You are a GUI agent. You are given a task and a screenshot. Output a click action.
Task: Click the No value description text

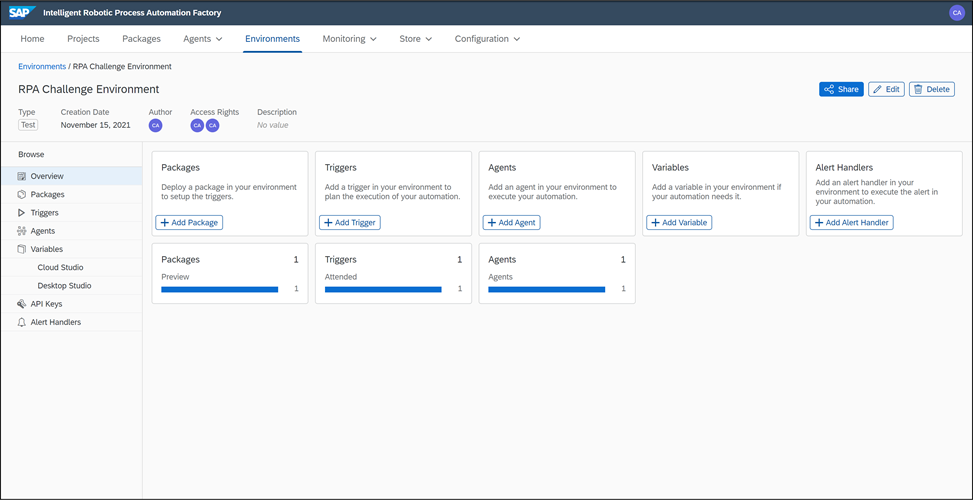pyautogui.click(x=273, y=125)
